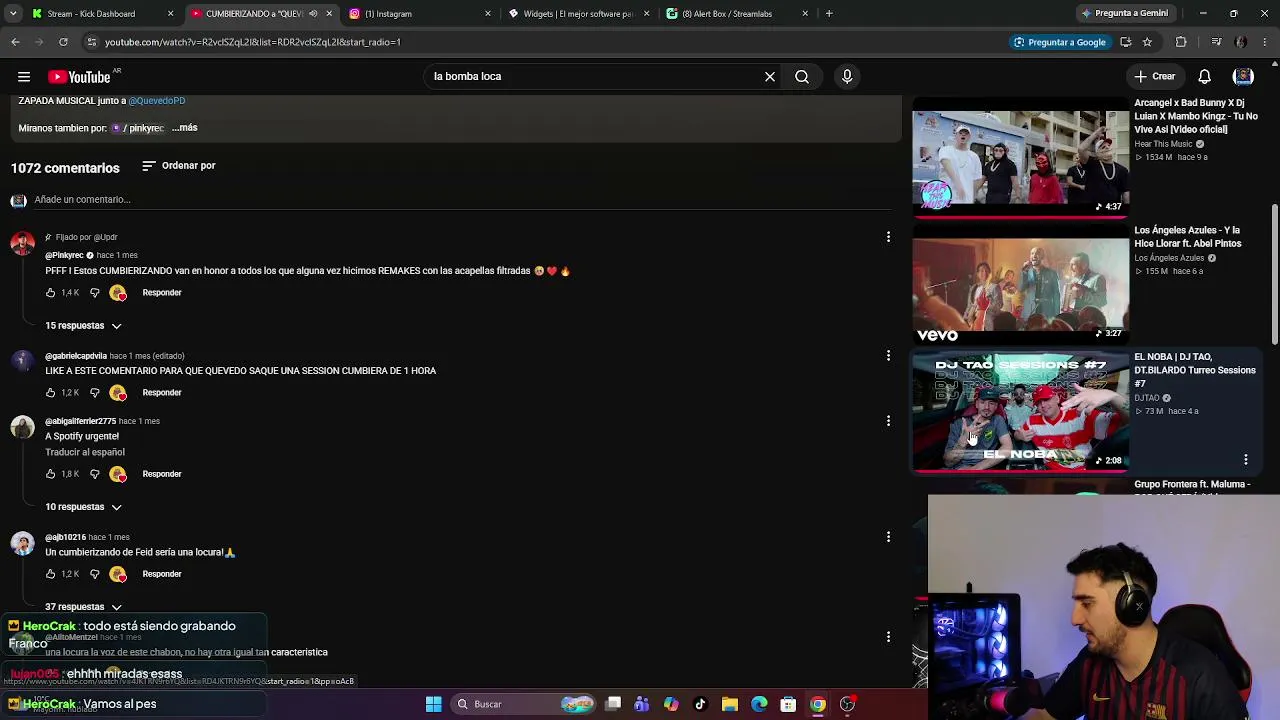Open Los Ángeles Azules video thumbnail

click(x=1020, y=284)
